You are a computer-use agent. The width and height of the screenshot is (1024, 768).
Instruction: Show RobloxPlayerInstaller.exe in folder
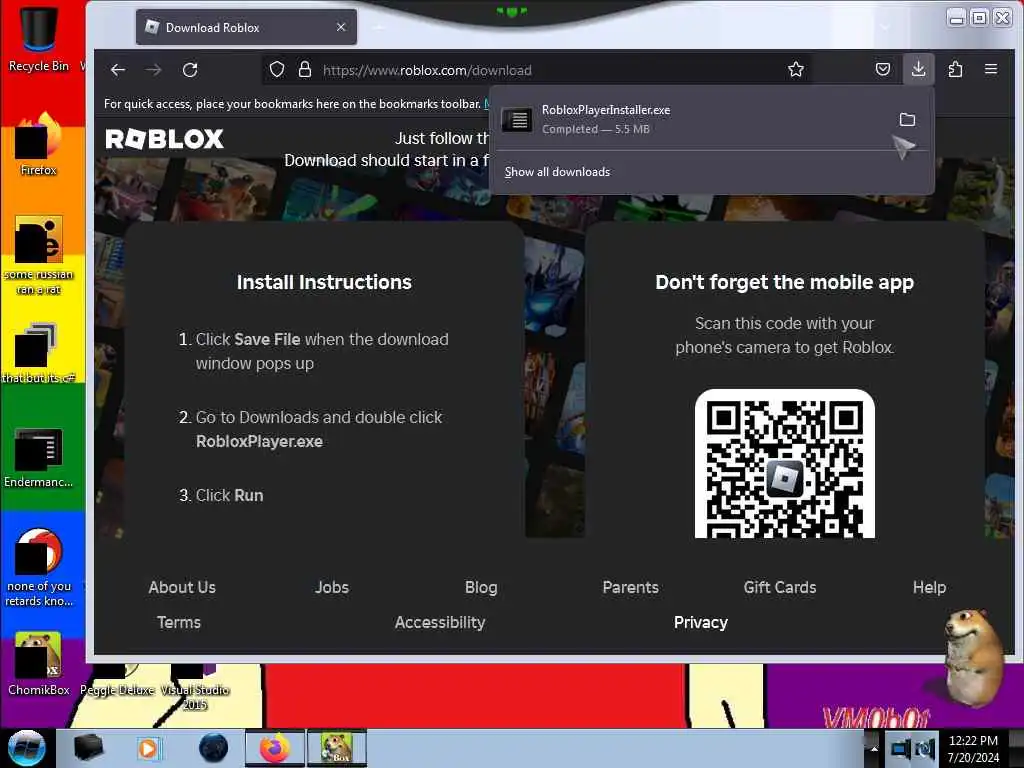pyautogui.click(x=907, y=120)
